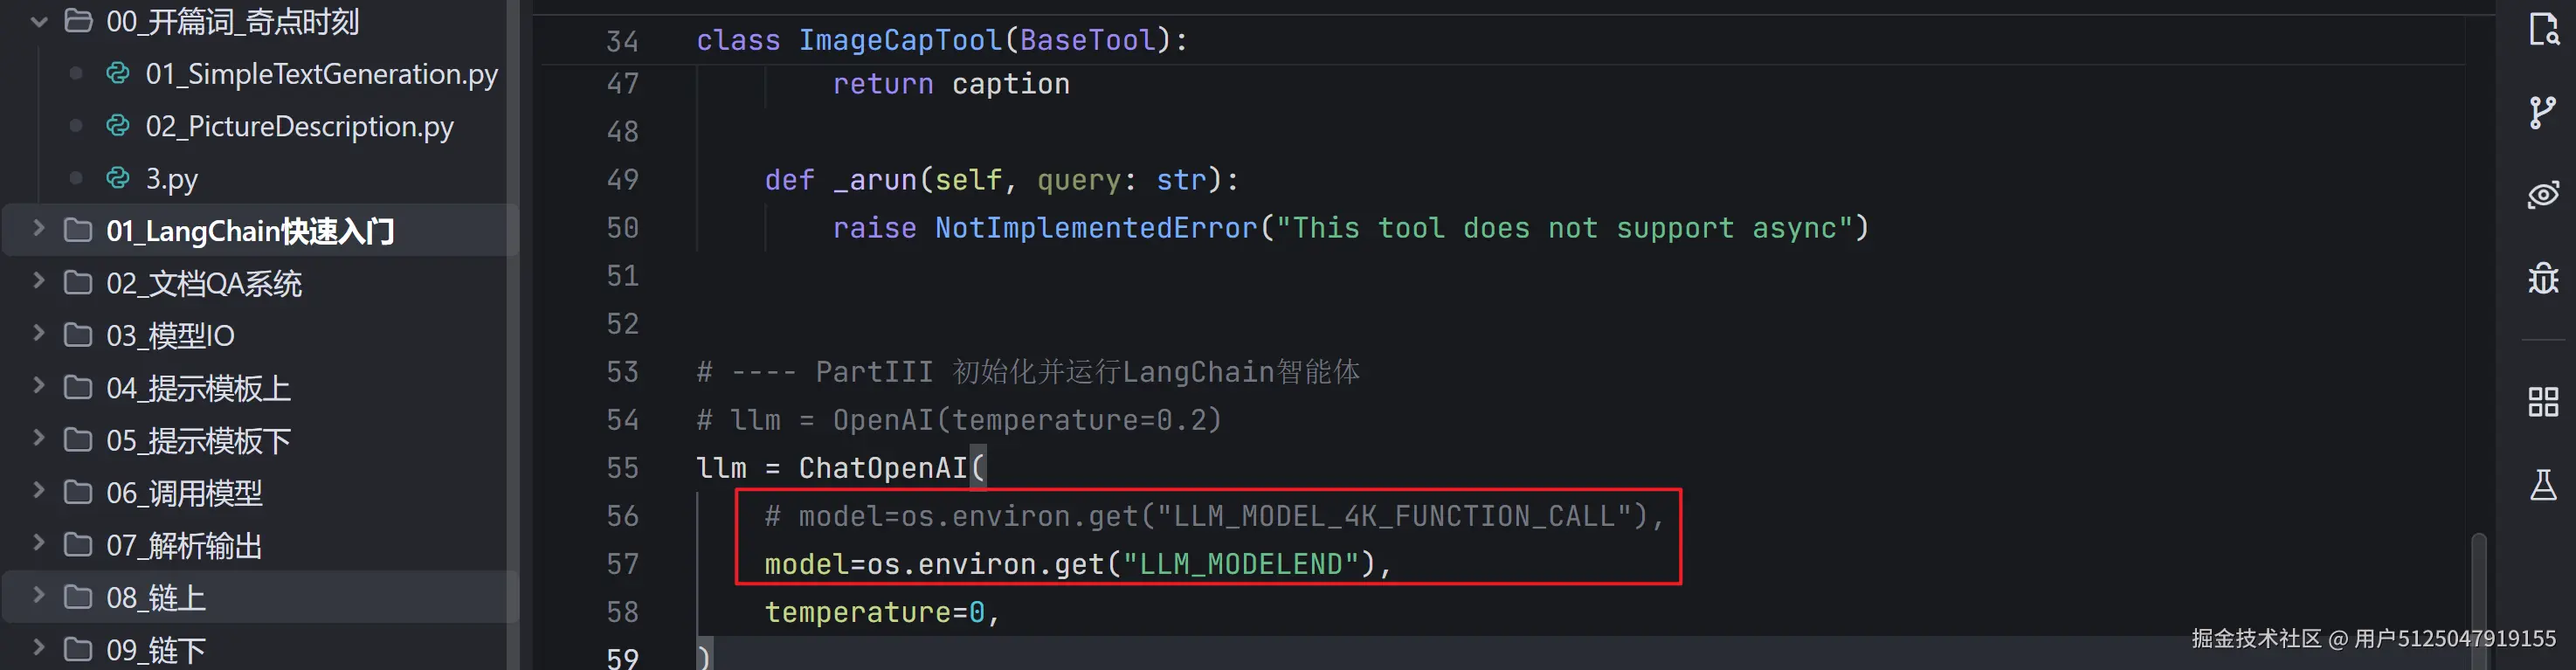Image resolution: width=2576 pixels, height=670 pixels.
Task: Click folder icon of 06_调用模型
Action: pos(78,492)
